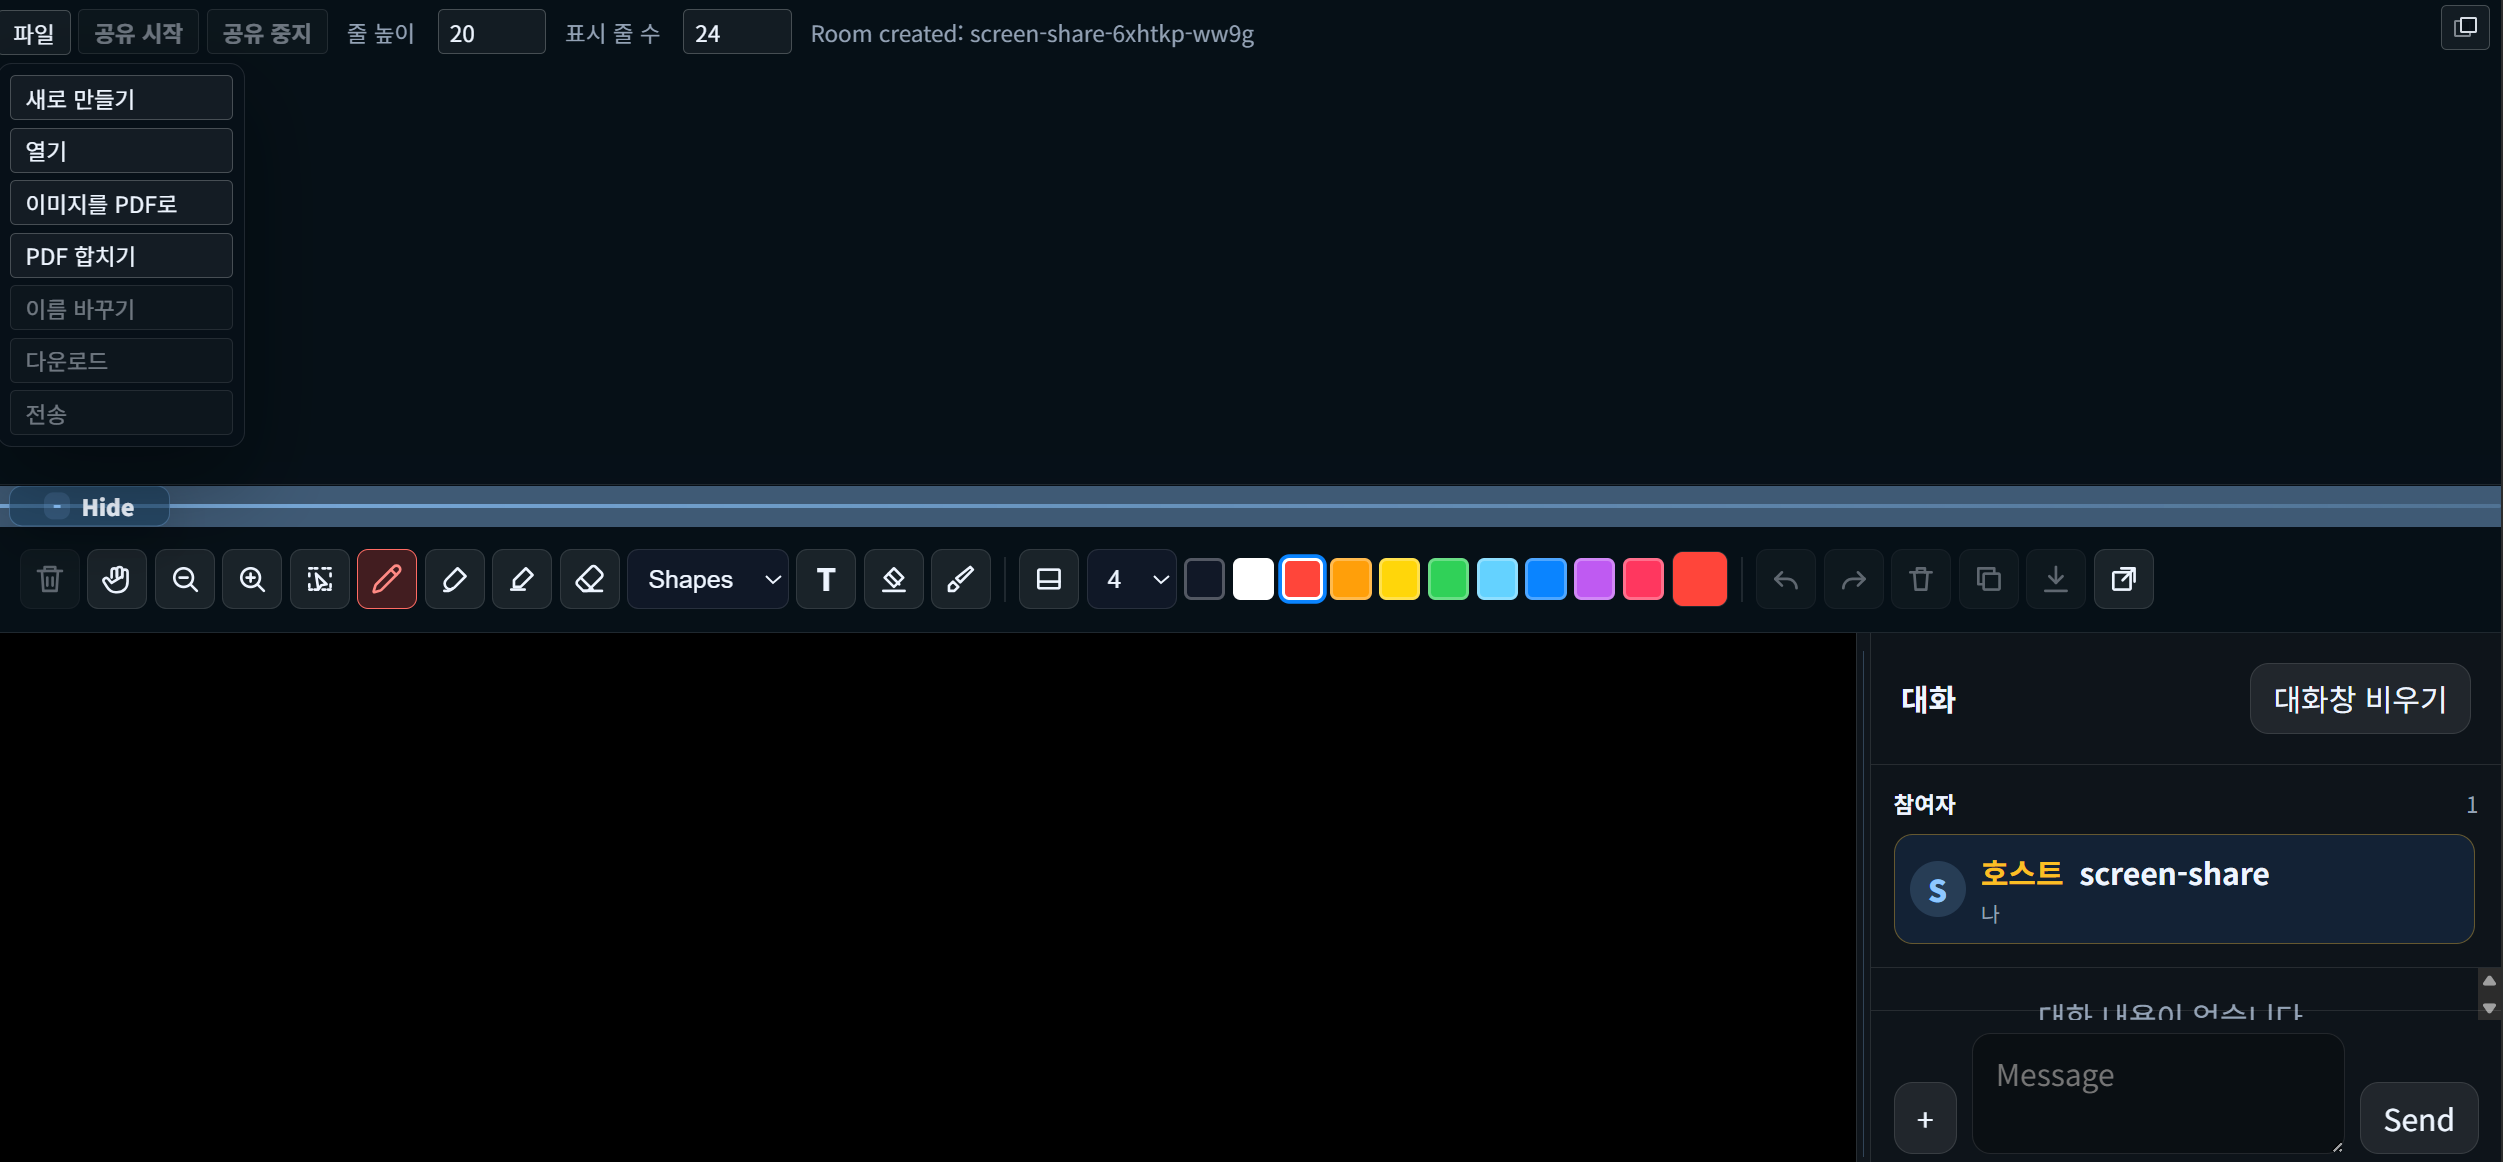Click the large current color swatch
2503x1162 pixels.
point(1700,579)
